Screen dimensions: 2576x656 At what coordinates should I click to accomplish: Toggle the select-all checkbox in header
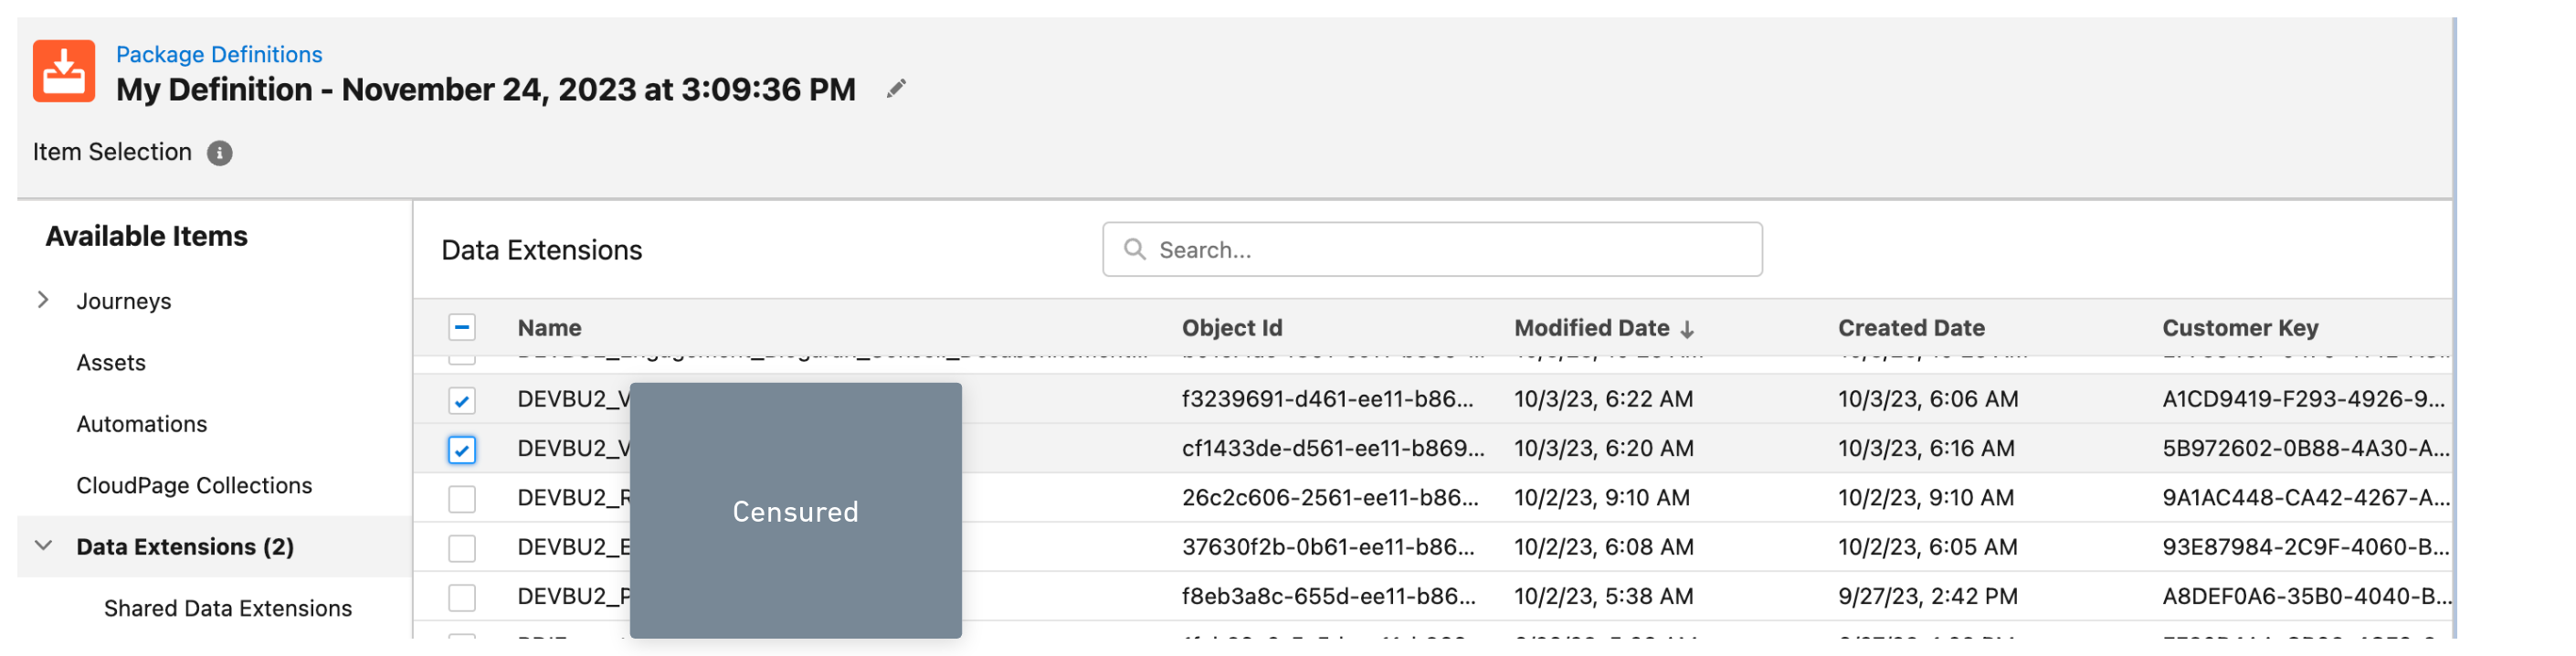point(462,327)
